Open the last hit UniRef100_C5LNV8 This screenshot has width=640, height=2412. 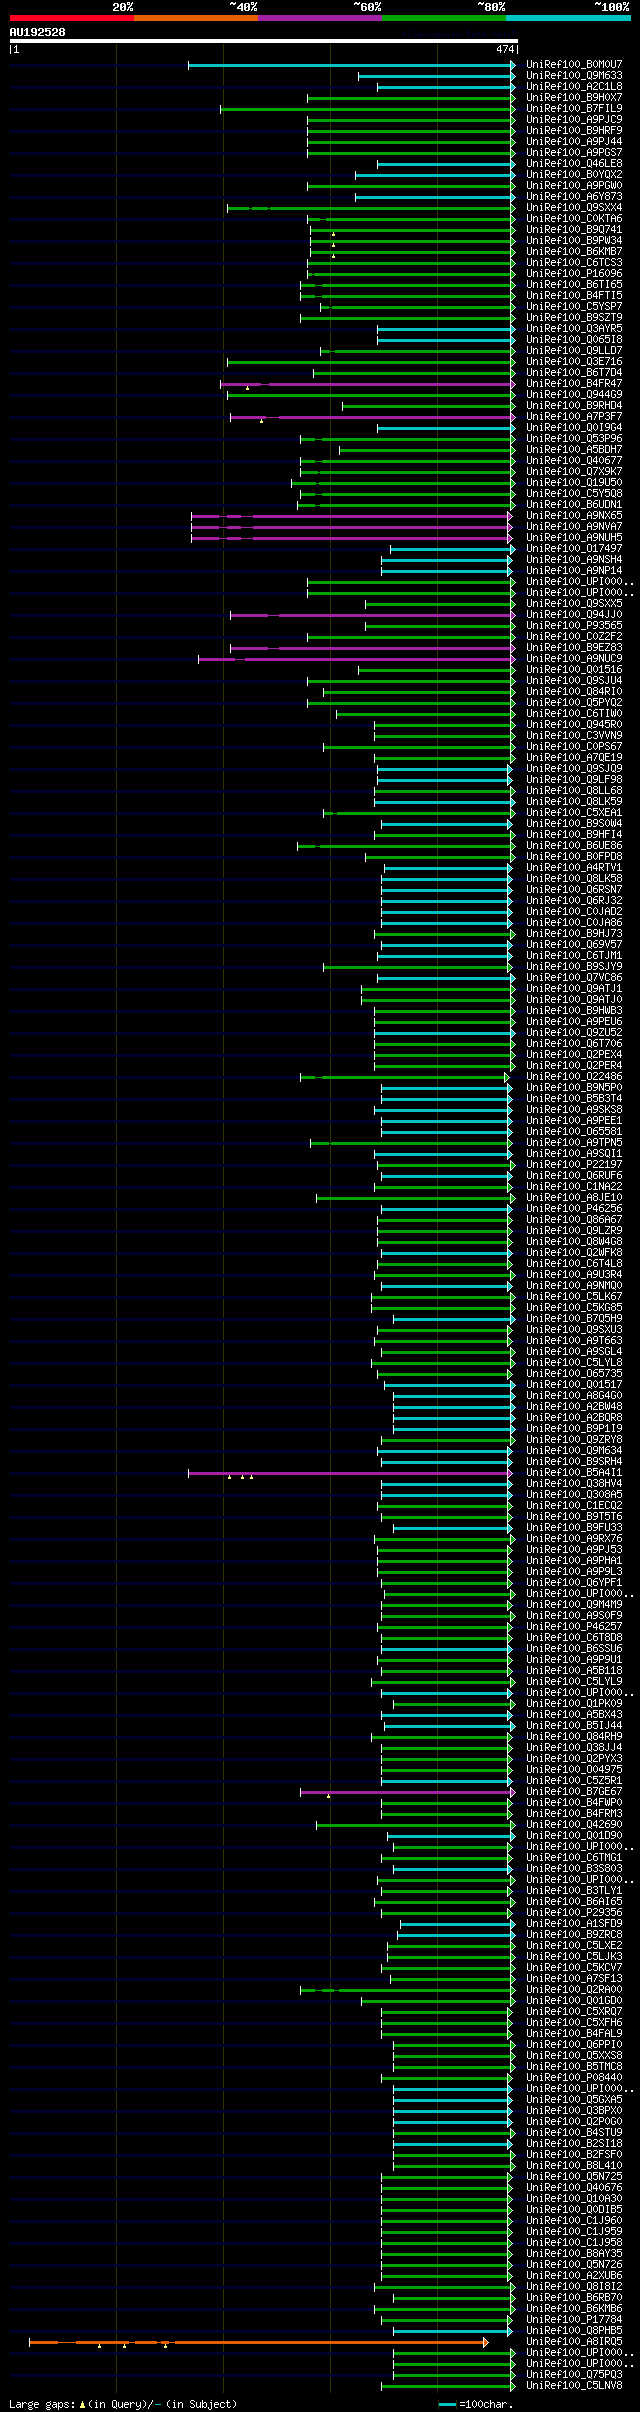(574, 2386)
